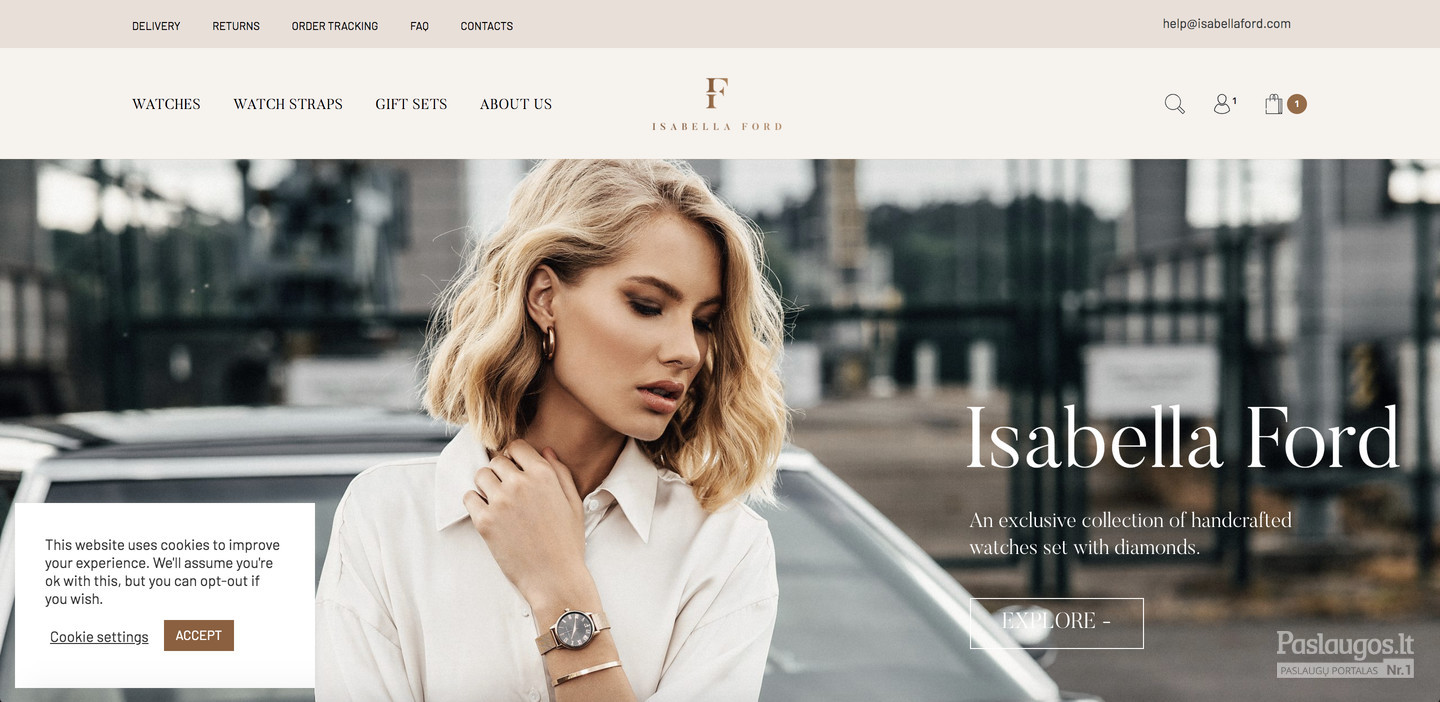Click the help@isabellaford.com email link

click(x=1226, y=24)
